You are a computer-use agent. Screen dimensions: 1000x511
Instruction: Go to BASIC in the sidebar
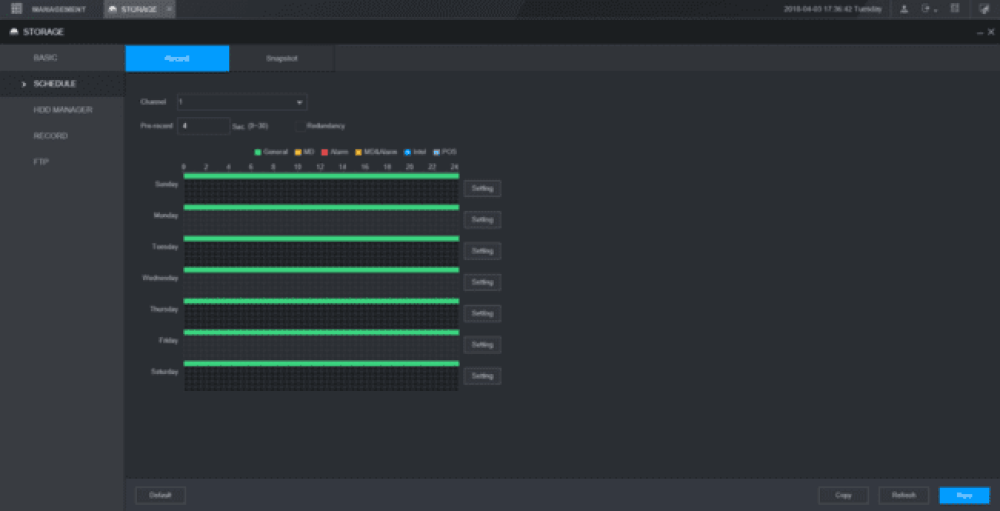coord(45,57)
